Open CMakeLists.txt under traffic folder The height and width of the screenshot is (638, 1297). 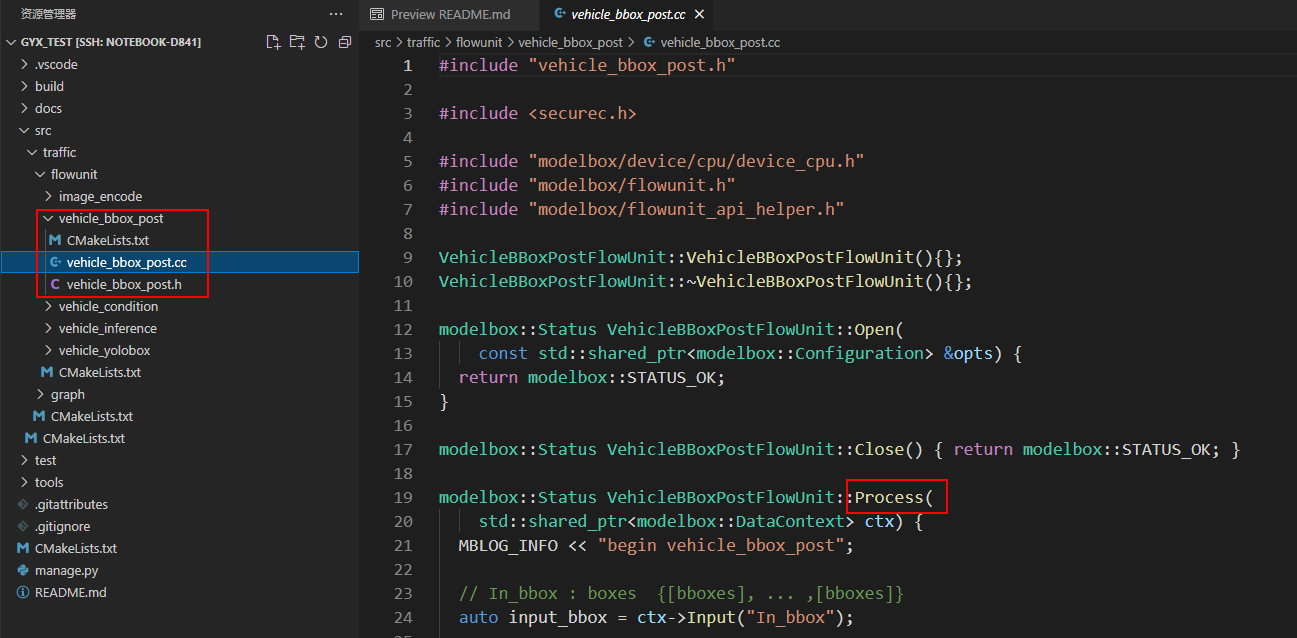coord(180,417)
